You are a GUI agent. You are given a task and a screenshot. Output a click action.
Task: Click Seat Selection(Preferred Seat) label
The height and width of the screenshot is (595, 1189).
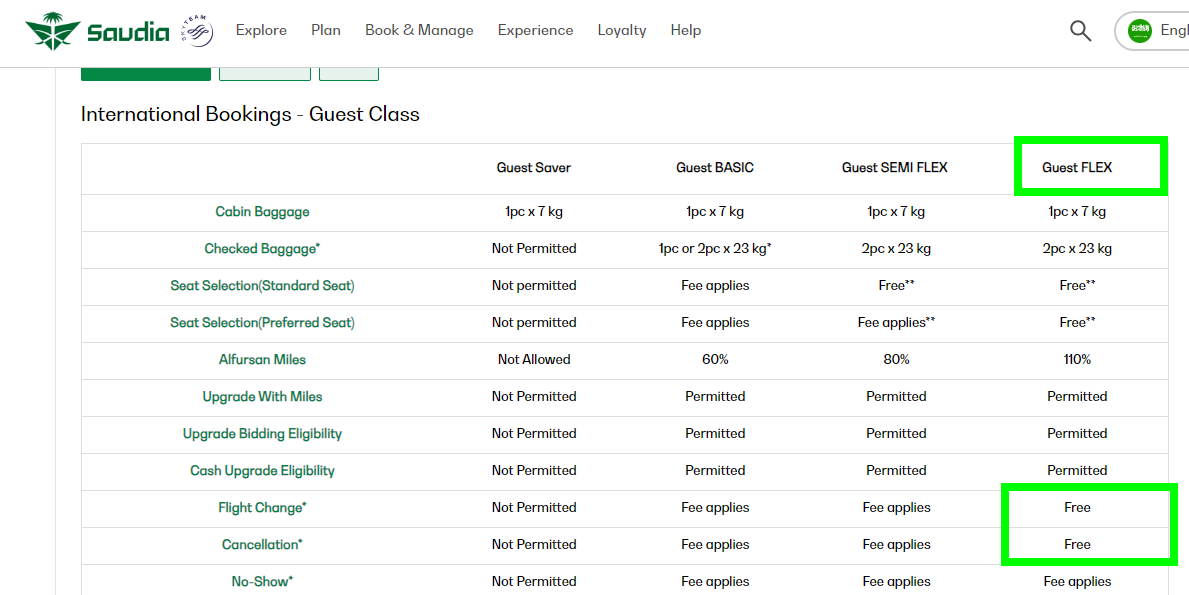[x=262, y=323]
